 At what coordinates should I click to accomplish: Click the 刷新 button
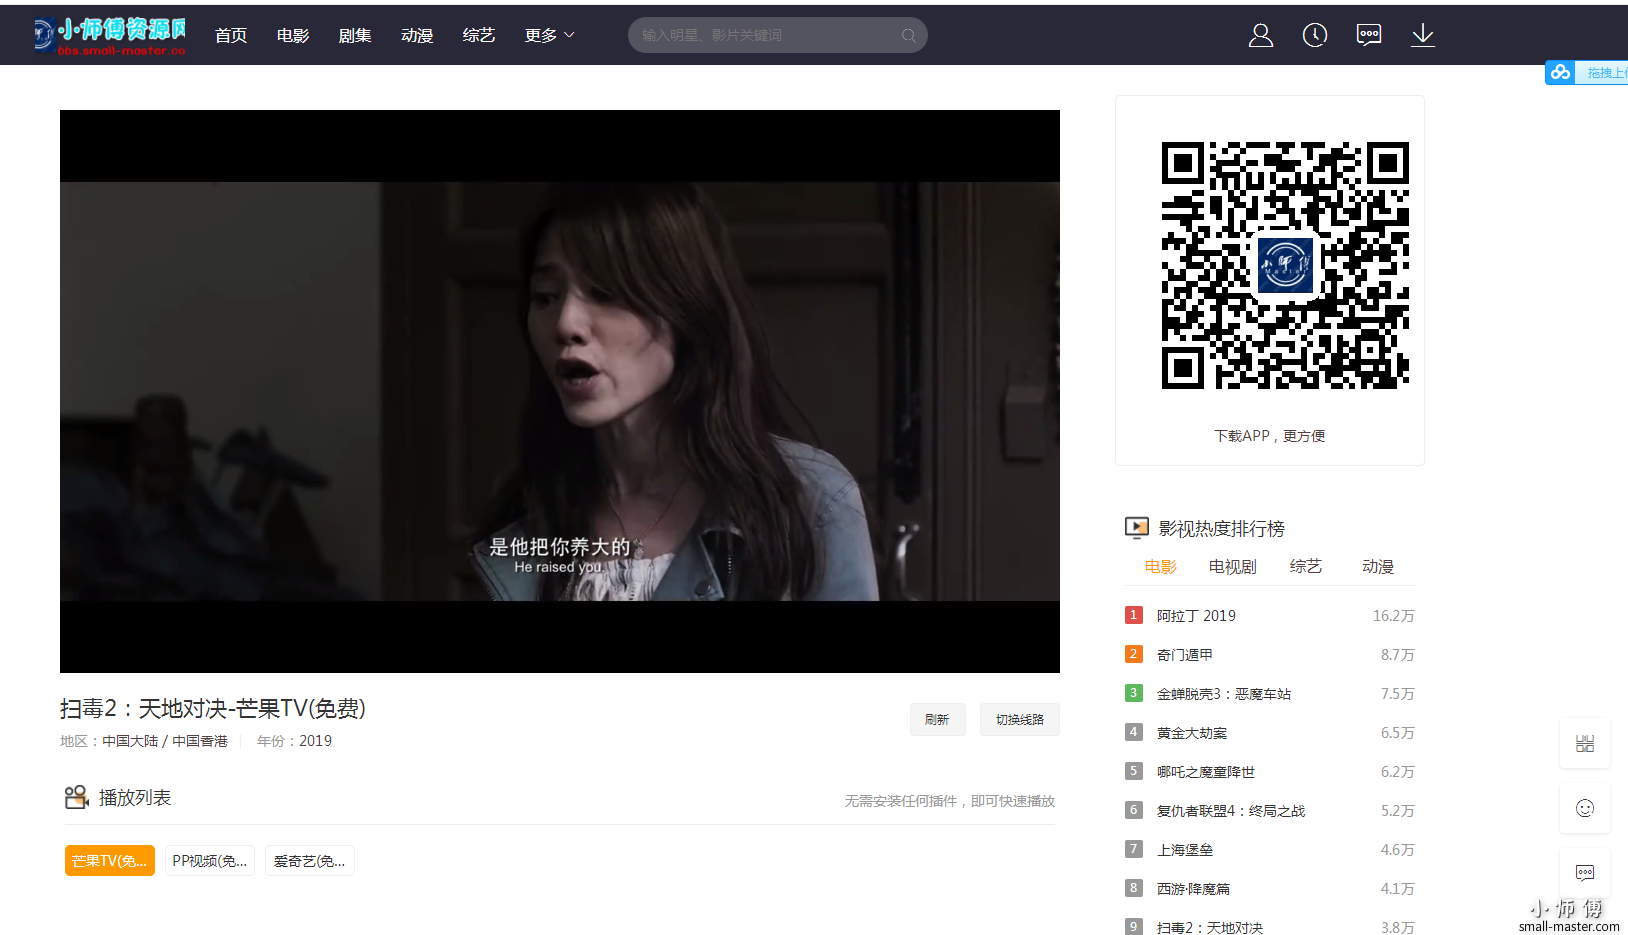(937, 720)
